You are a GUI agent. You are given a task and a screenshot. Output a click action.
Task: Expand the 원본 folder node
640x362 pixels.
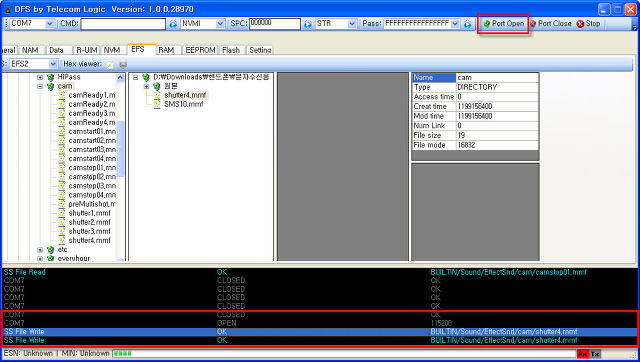coord(146,86)
